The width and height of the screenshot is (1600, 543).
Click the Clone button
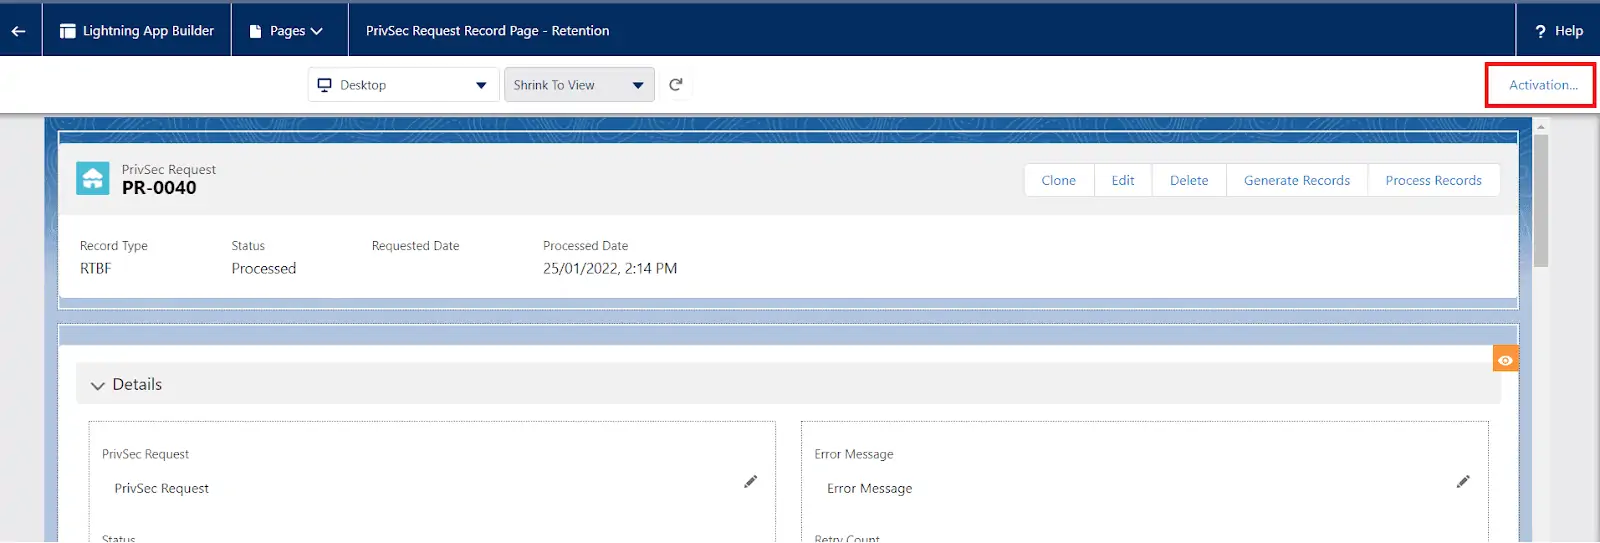[x=1059, y=180]
